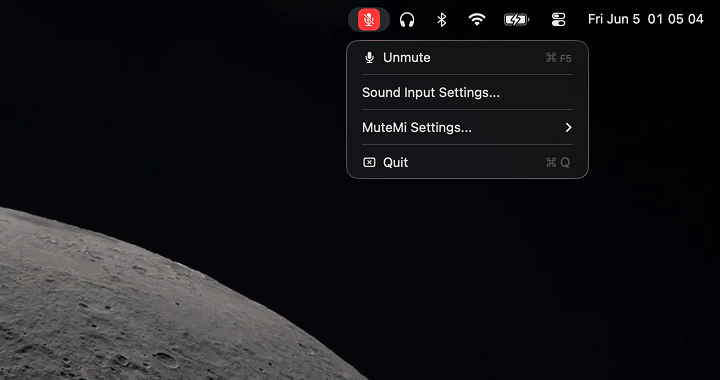This screenshot has width=720, height=380.
Task: Open the Wi-Fi status menu
Action: 477,19
